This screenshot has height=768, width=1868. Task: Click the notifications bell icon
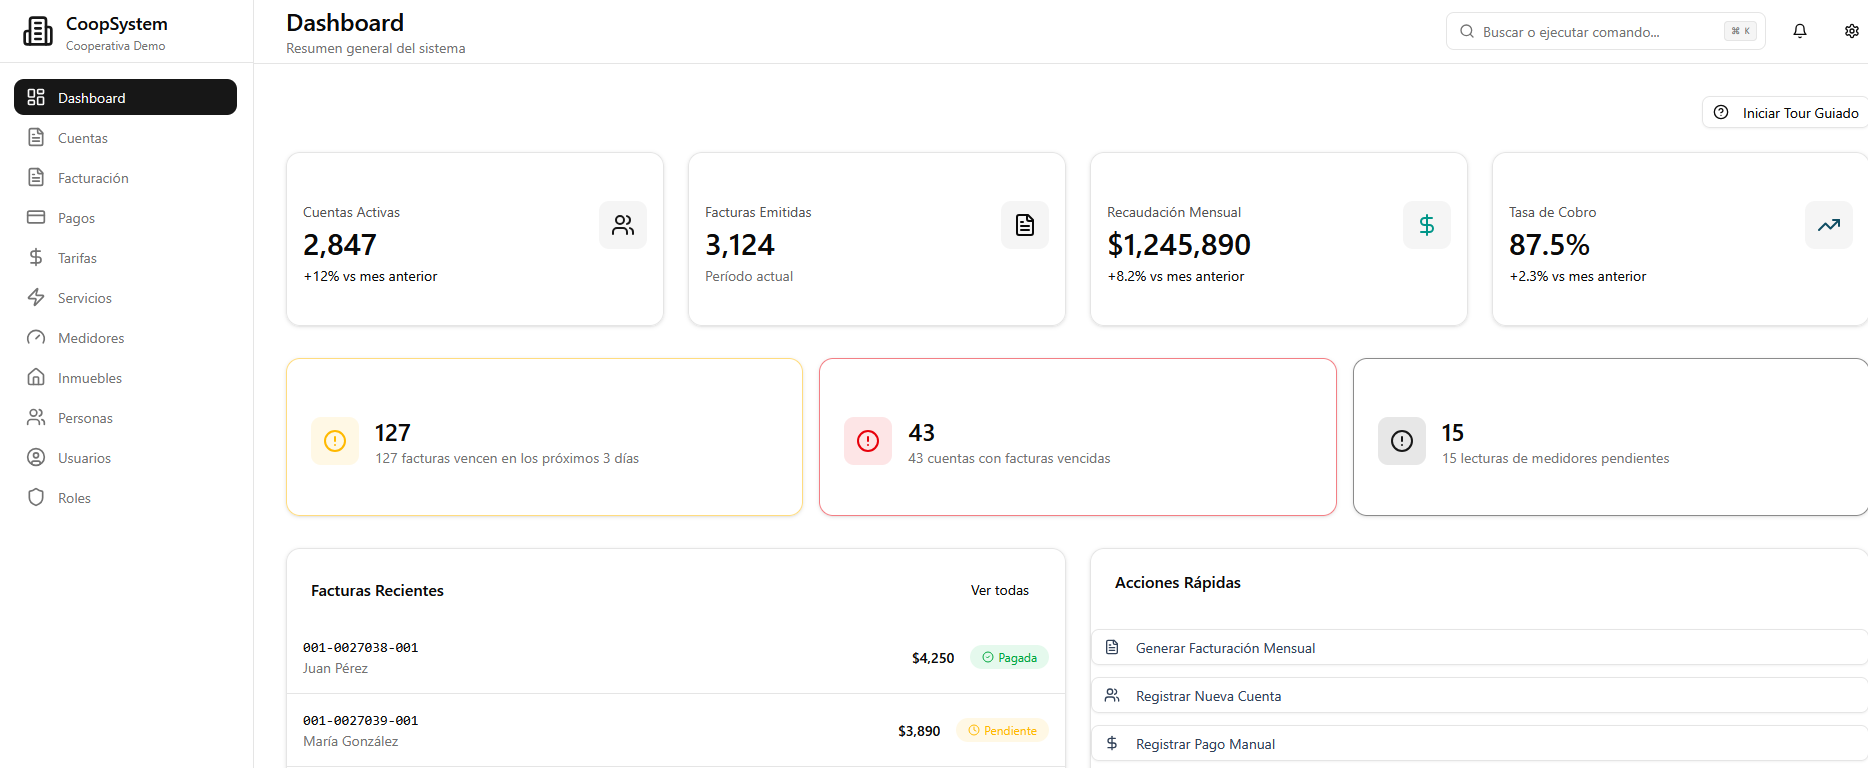[x=1799, y=31]
